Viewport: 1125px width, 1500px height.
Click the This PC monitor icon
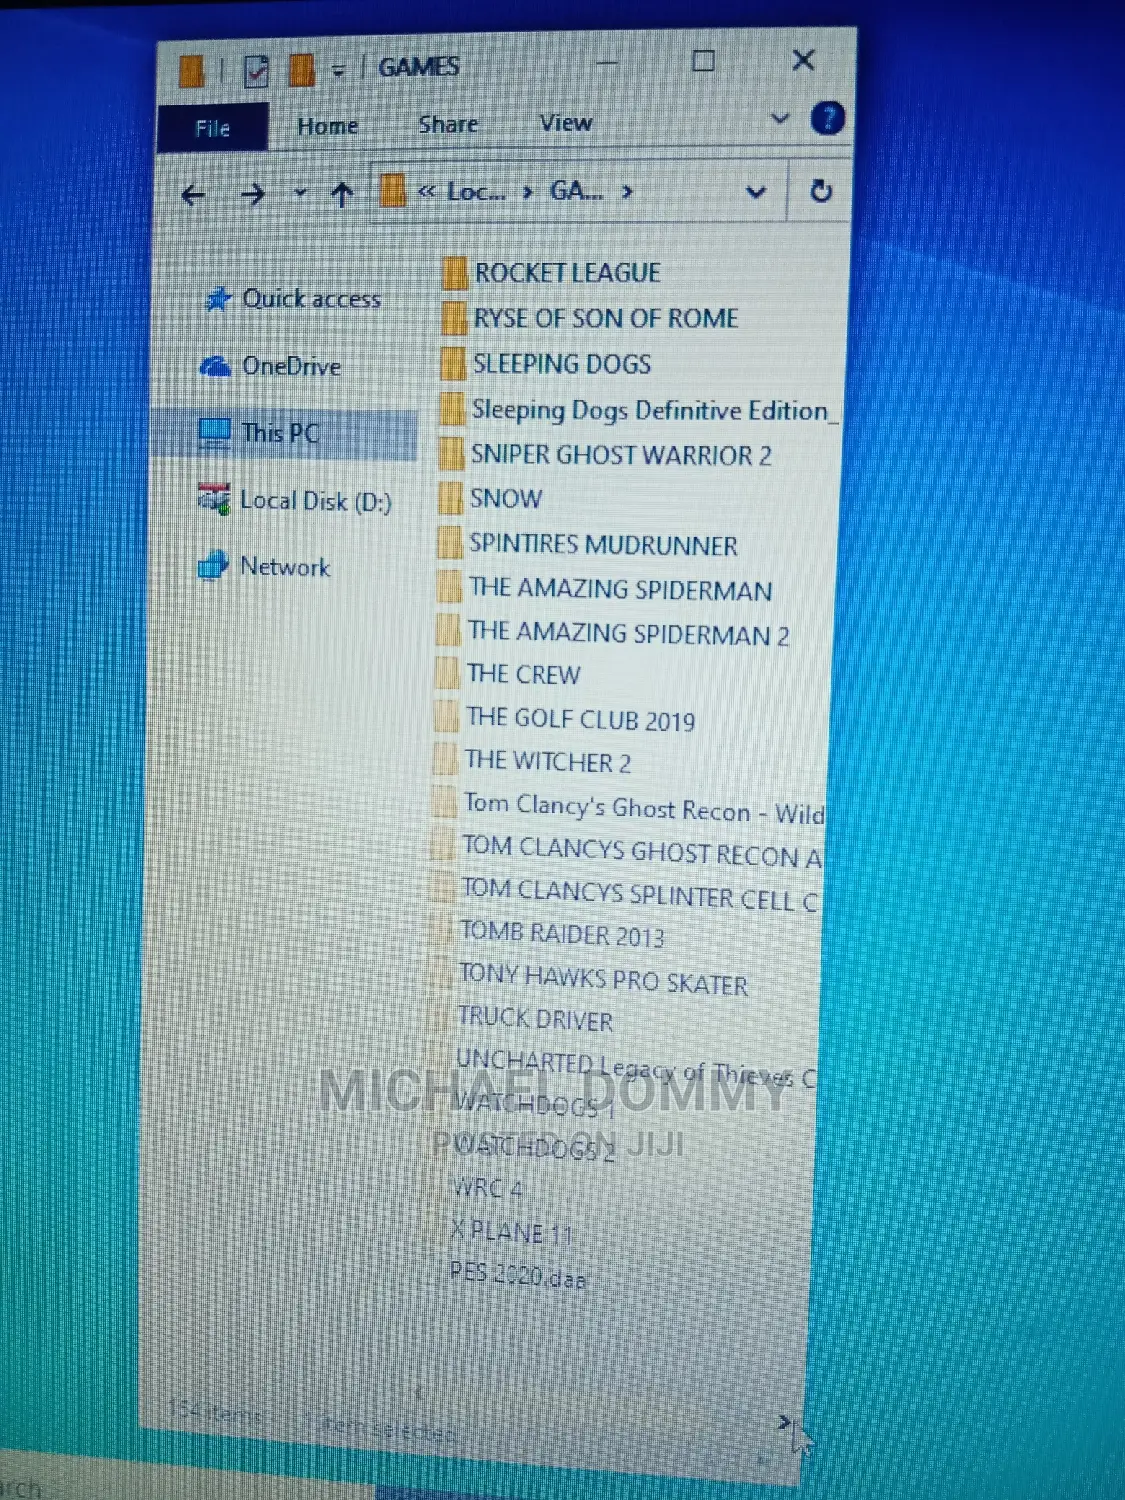(x=214, y=432)
